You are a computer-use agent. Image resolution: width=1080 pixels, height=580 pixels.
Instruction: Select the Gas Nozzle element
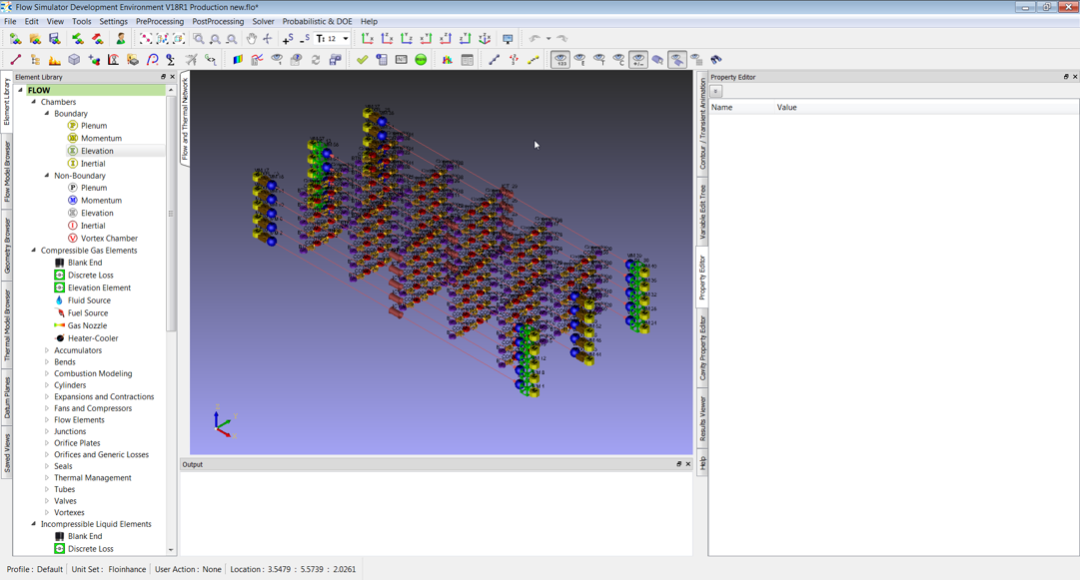coord(87,326)
